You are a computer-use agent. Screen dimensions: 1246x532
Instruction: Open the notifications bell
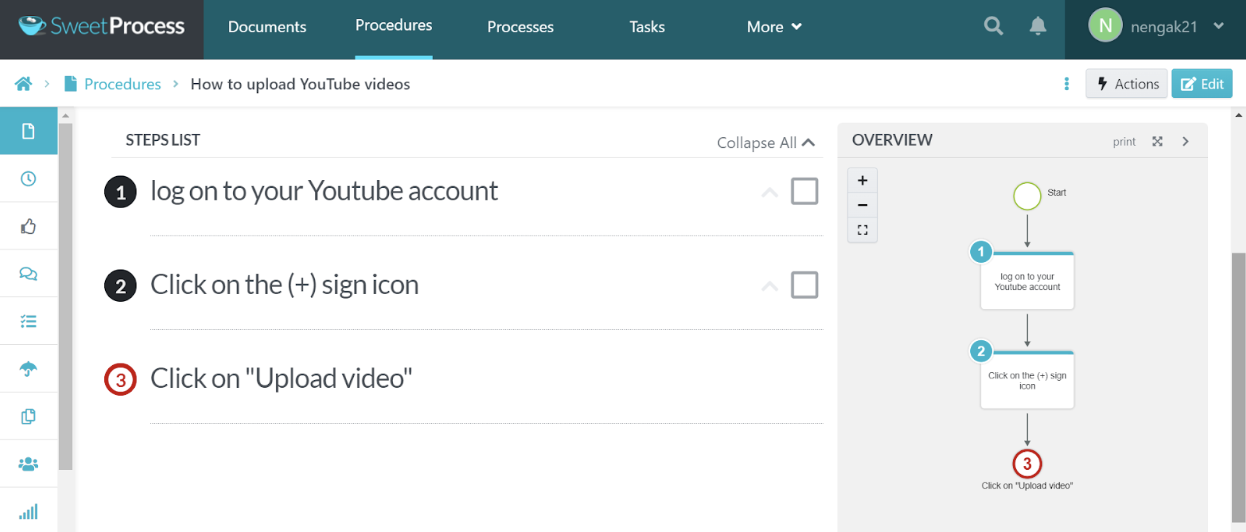(1038, 27)
